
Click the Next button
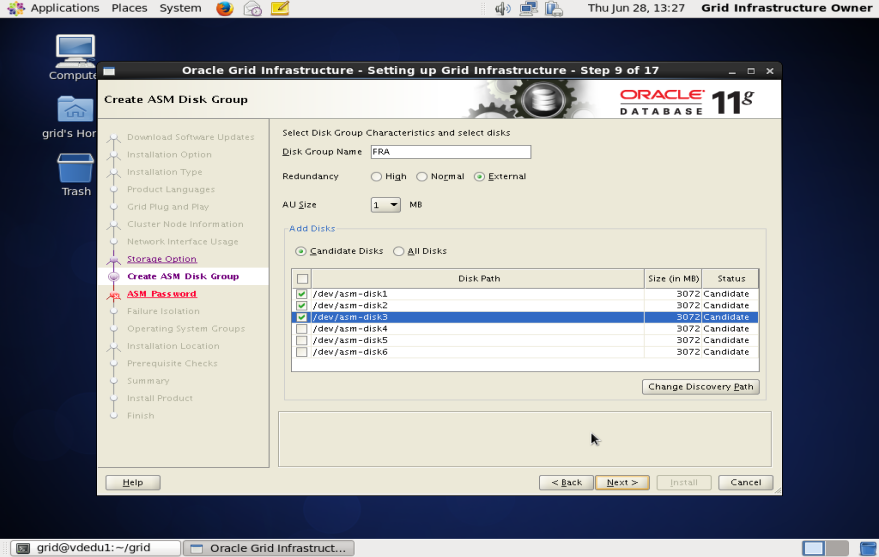point(622,482)
